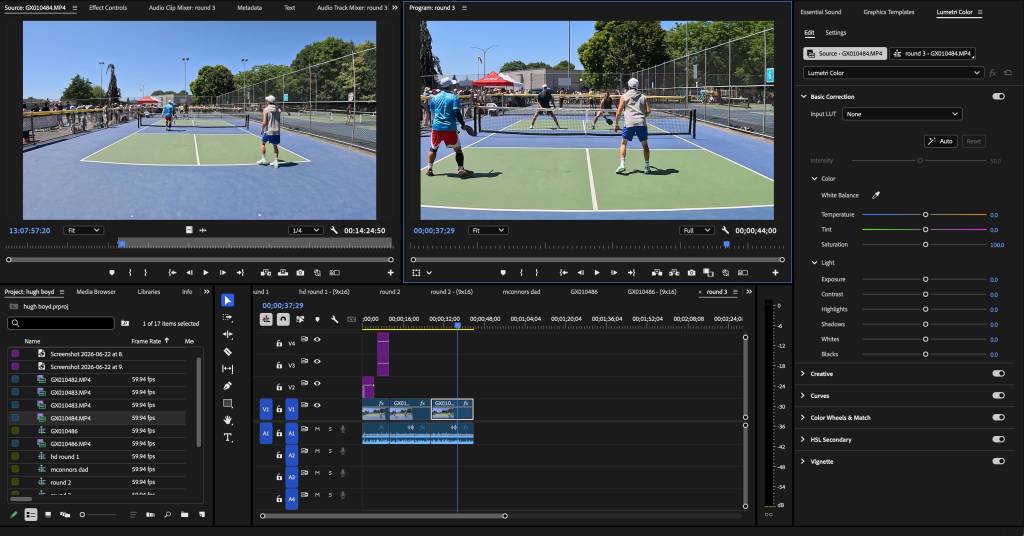
Task: Open Program monitor Full resolution dropdown
Action: tap(696, 230)
